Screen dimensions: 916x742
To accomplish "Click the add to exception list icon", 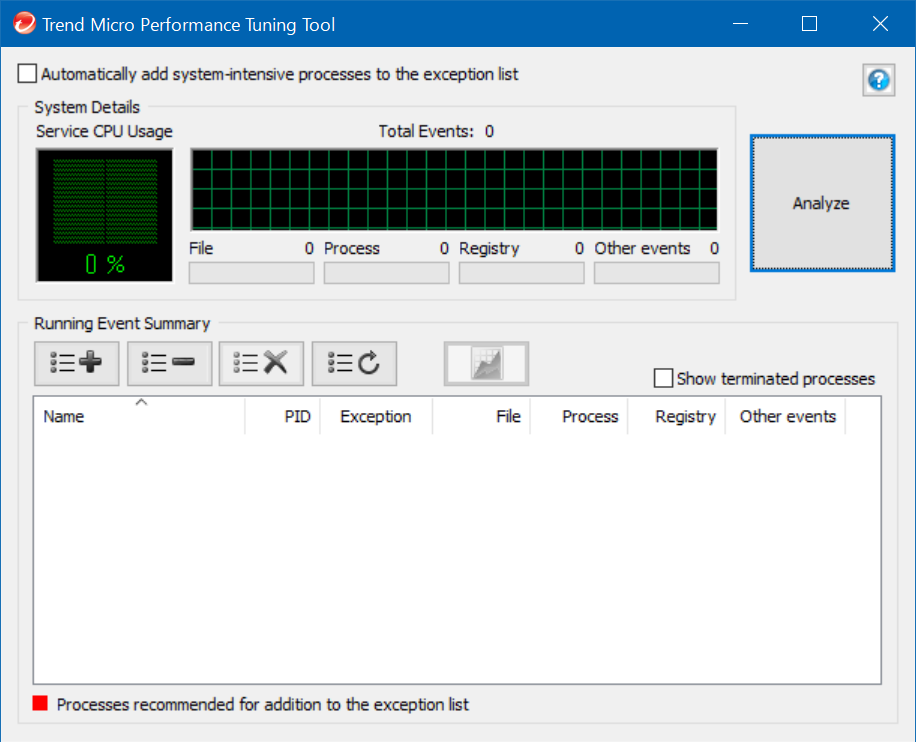I will click(x=77, y=363).
